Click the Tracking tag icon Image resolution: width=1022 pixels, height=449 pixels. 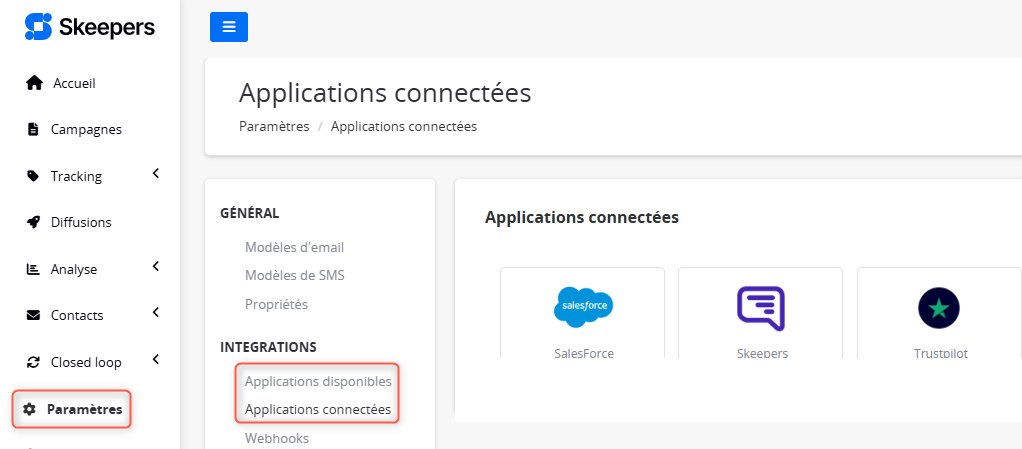coord(33,176)
